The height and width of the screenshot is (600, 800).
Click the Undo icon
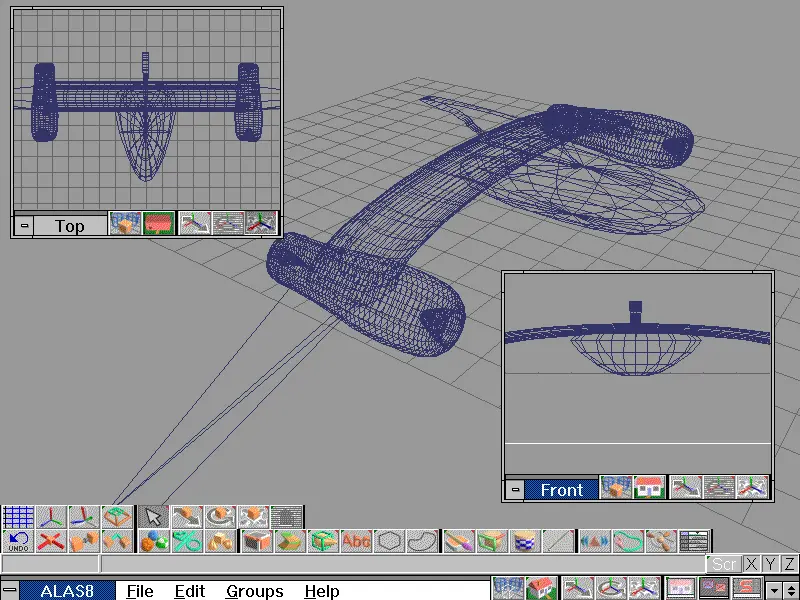(x=18, y=541)
